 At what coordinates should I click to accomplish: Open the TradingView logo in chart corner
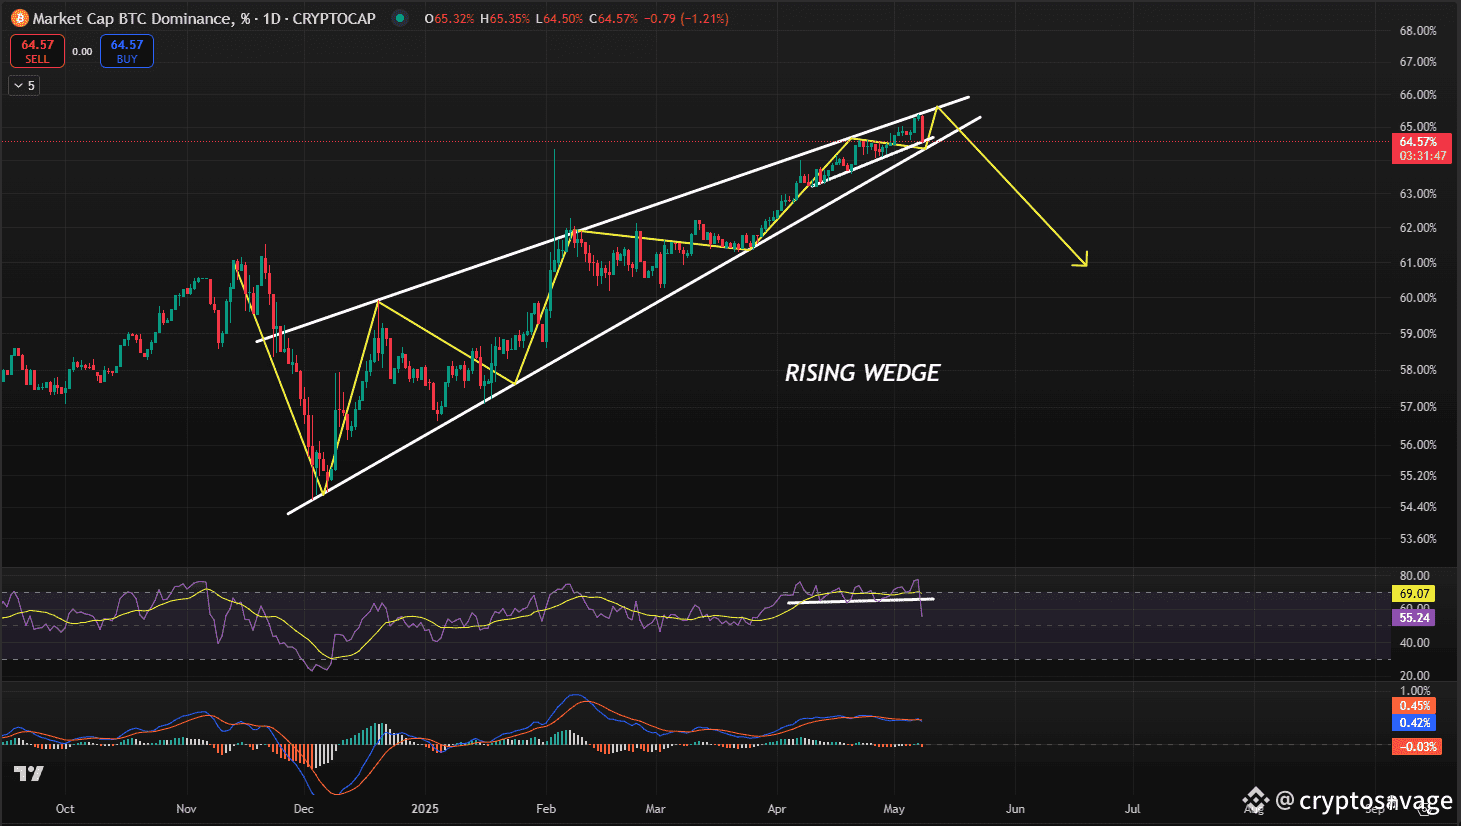29,774
